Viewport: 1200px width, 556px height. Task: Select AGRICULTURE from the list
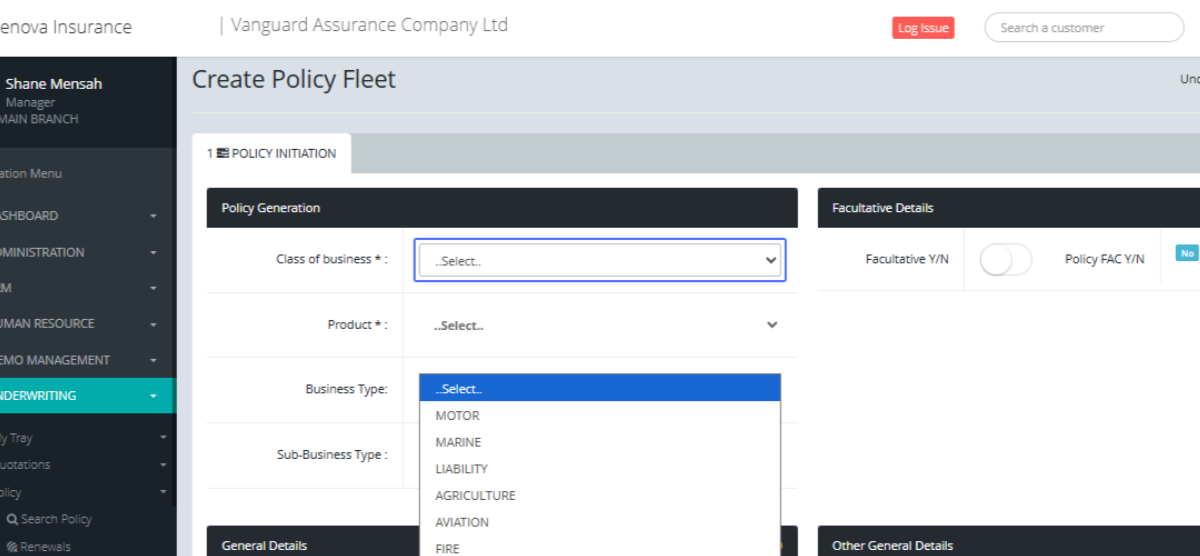pyautogui.click(x=476, y=496)
